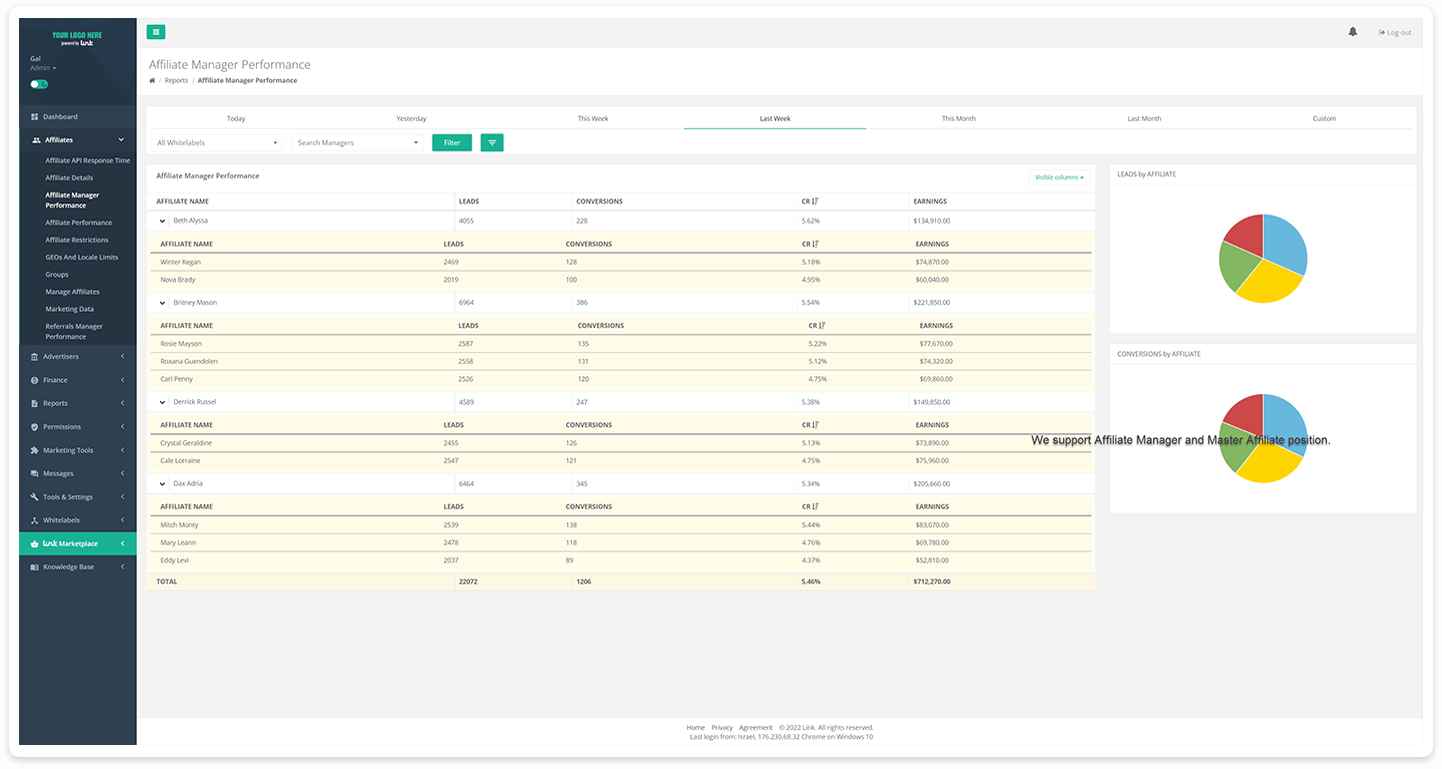
Task: Open the All Whitelabels dropdown
Action: (217, 143)
